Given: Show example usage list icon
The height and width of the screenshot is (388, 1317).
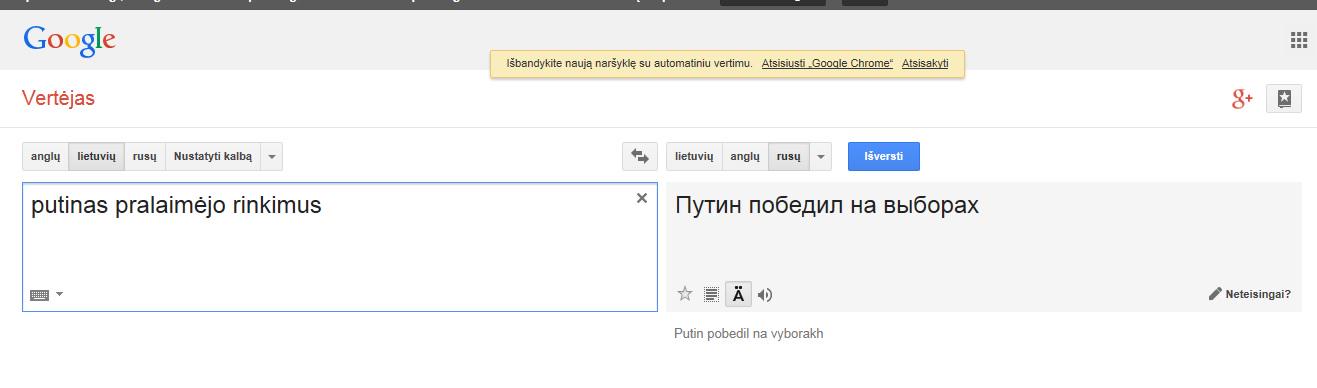Looking at the screenshot, I should (712, 294).
